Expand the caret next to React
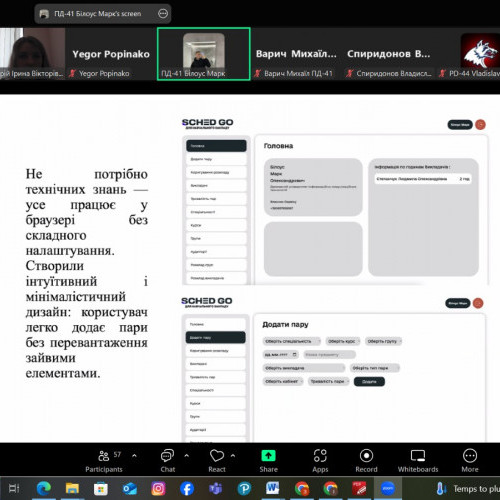Image resolution: width=500 pixels, height=500 pixels. coord(233,455)
